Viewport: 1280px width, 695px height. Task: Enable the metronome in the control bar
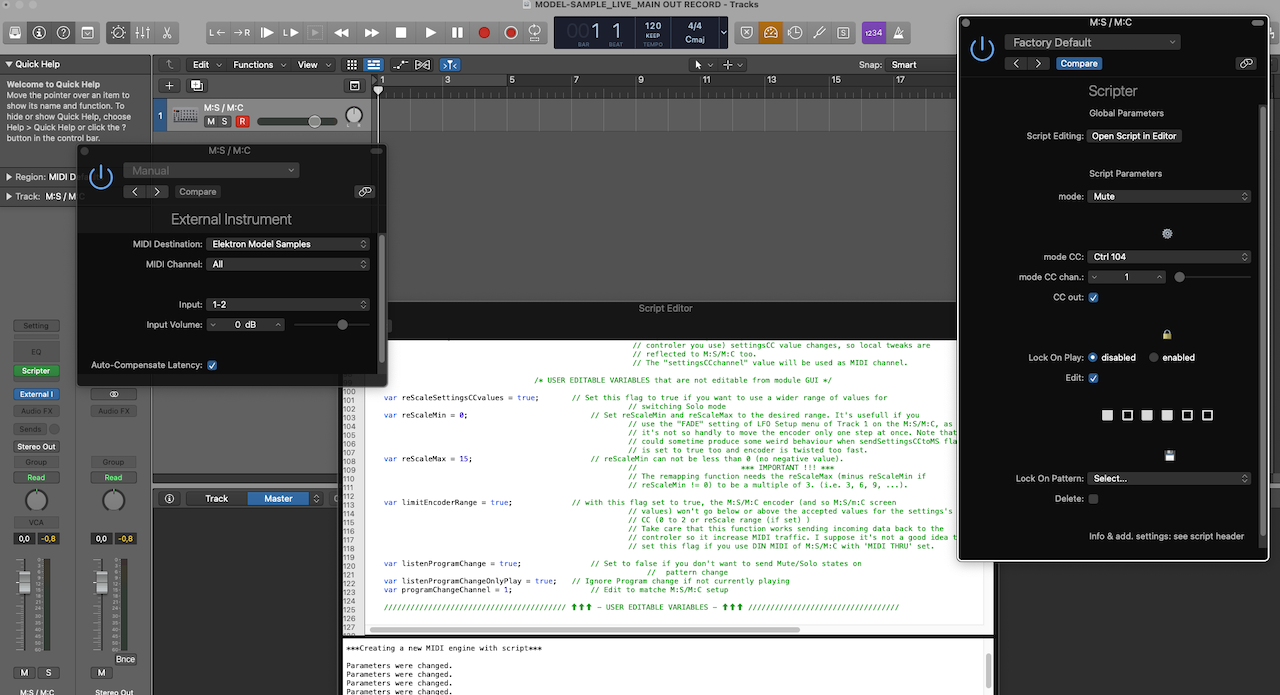(897, 32)
